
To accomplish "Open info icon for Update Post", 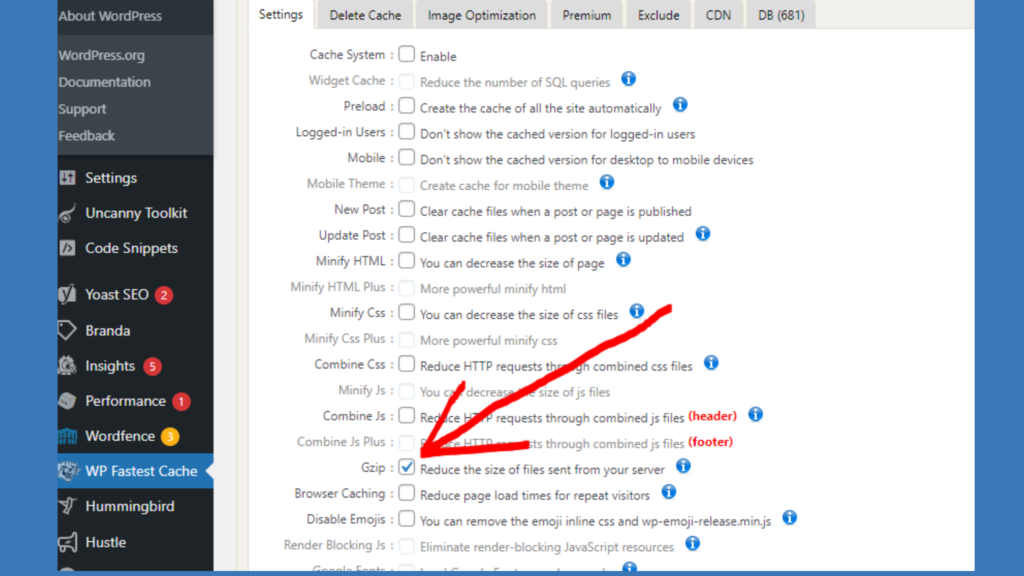I will coord(703,234).
